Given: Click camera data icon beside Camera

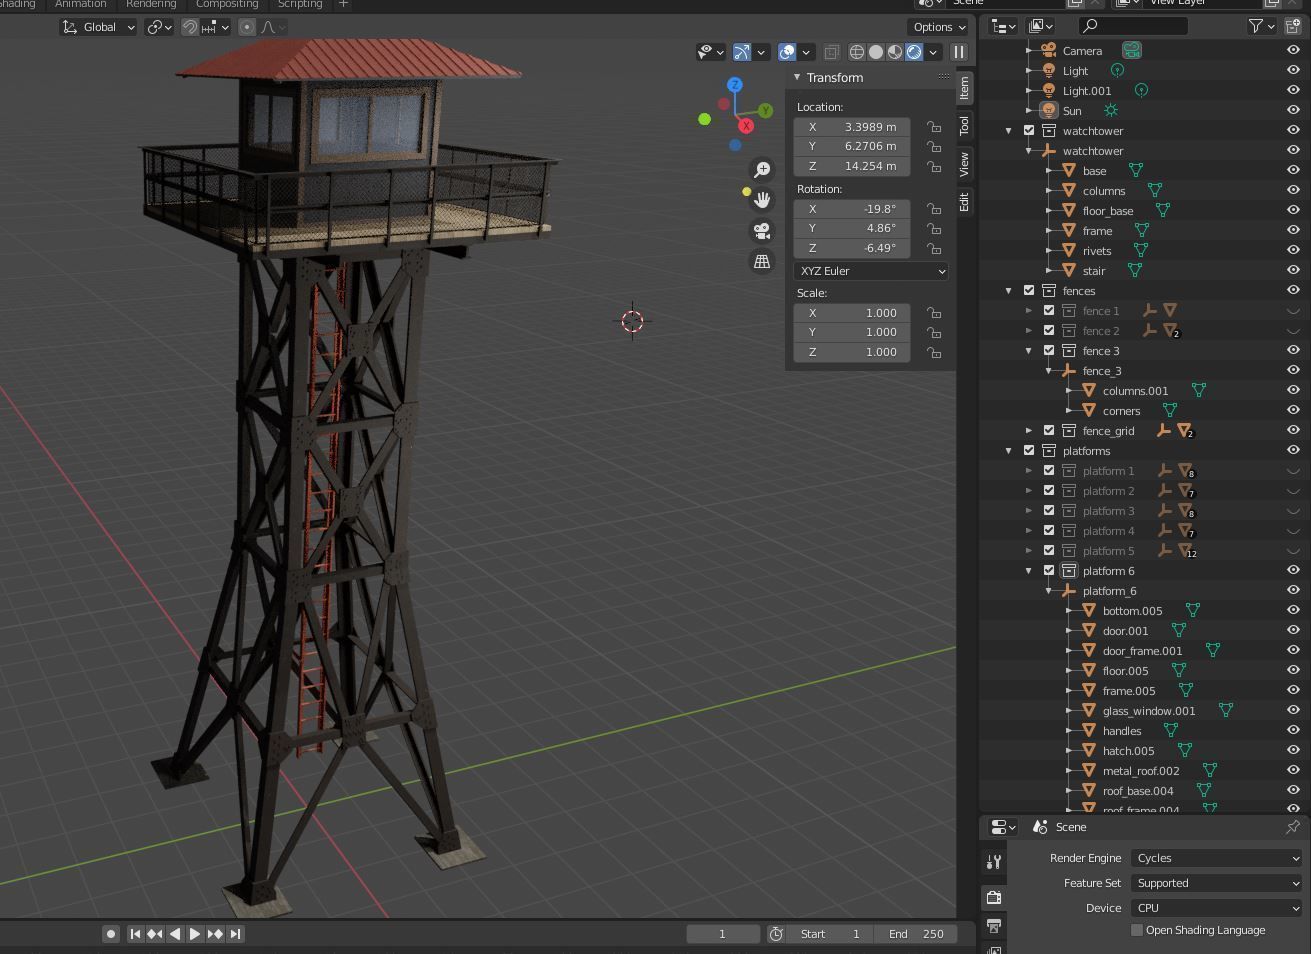Looking at the screenshot, I should coord(1132,50).
